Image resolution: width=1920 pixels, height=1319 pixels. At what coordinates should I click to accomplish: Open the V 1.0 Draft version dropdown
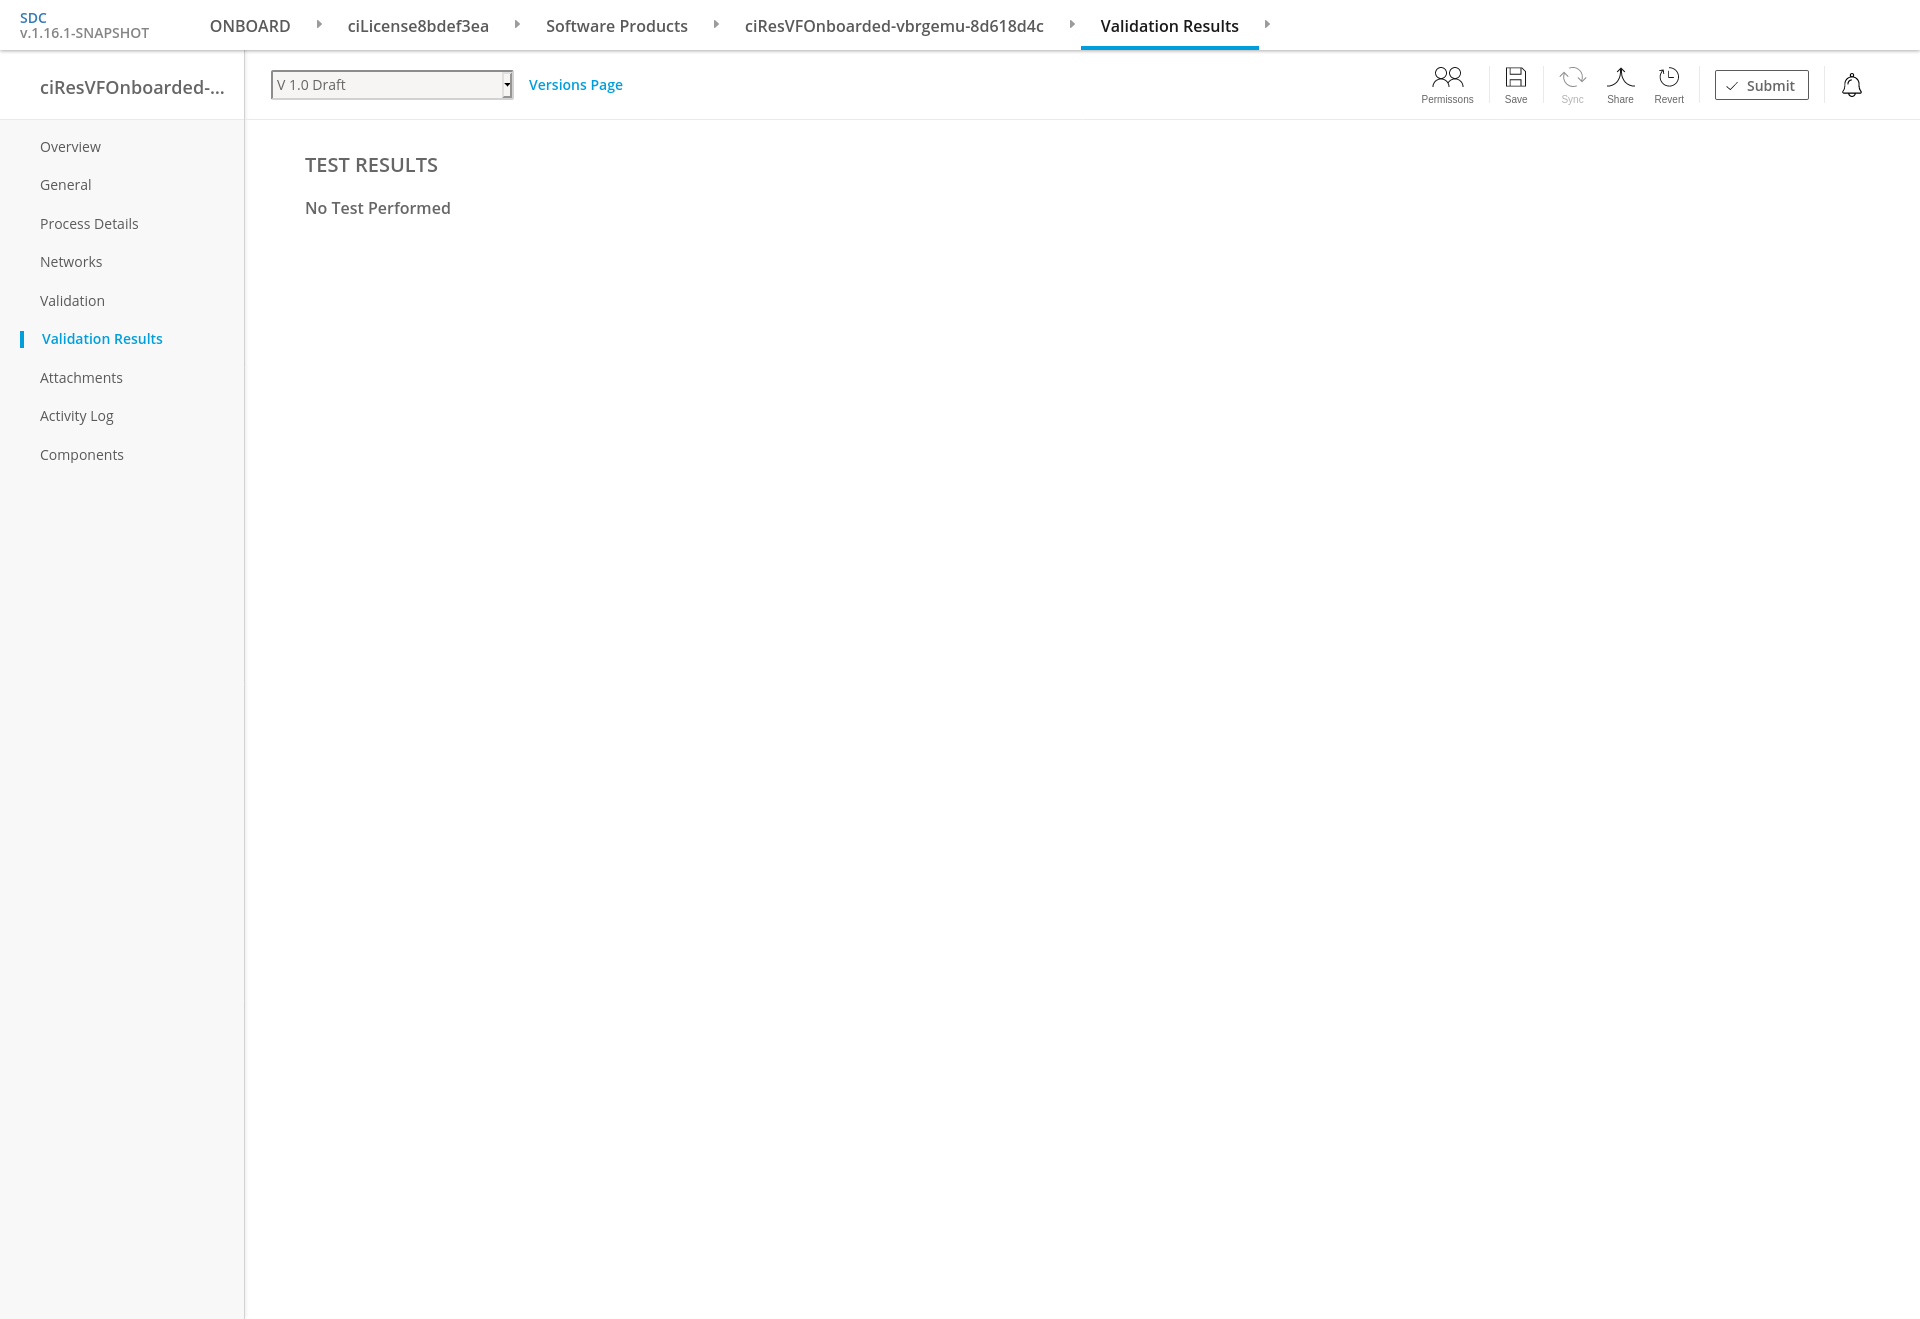(392, 85)
